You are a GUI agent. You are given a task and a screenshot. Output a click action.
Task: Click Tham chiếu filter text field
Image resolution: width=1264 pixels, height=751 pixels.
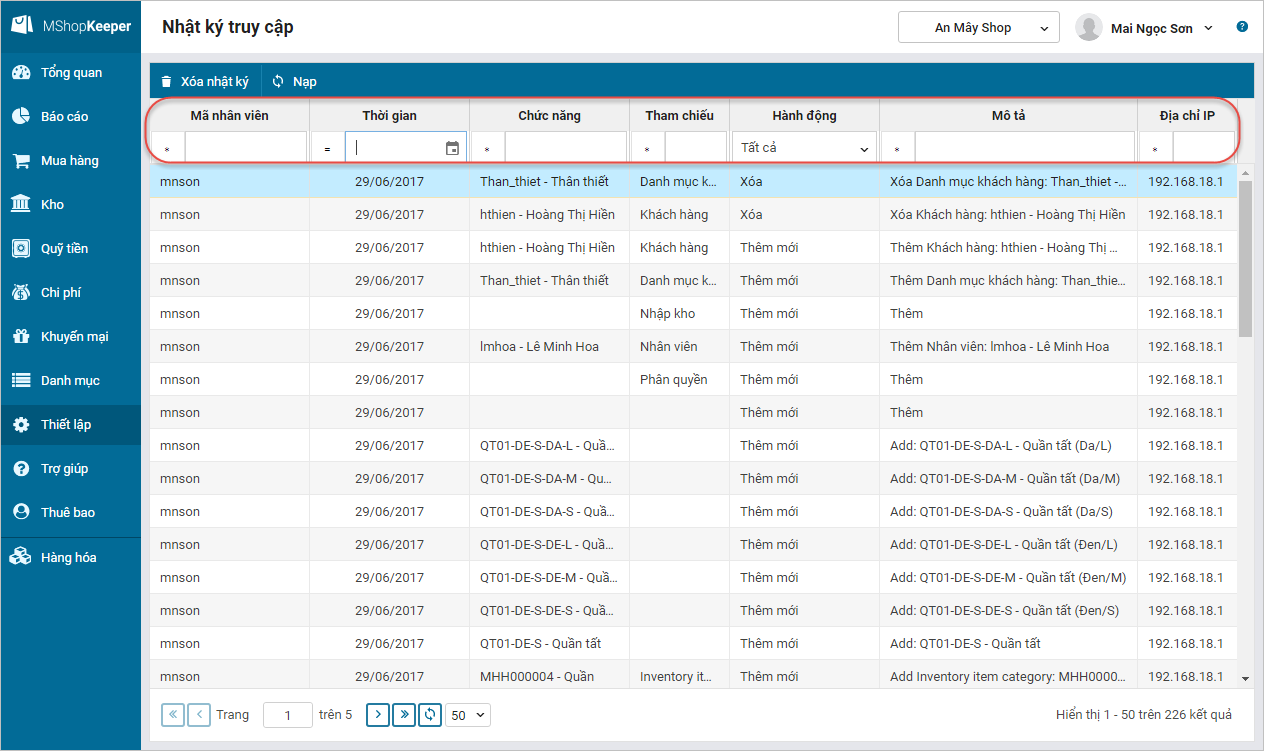click(x=696, y=148)
